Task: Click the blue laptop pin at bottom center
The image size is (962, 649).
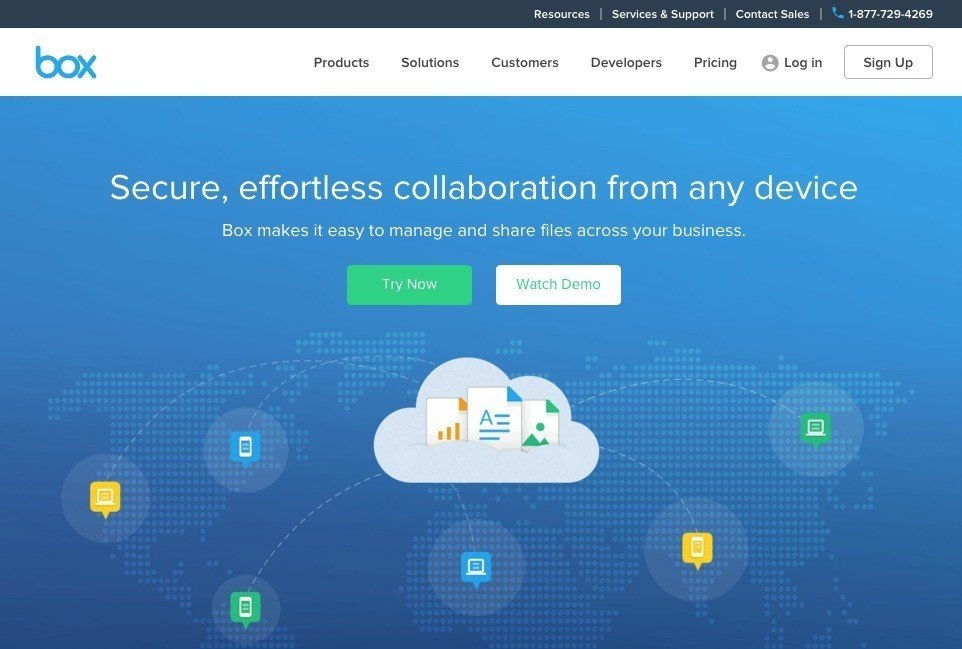Action: tap(476, 570)
